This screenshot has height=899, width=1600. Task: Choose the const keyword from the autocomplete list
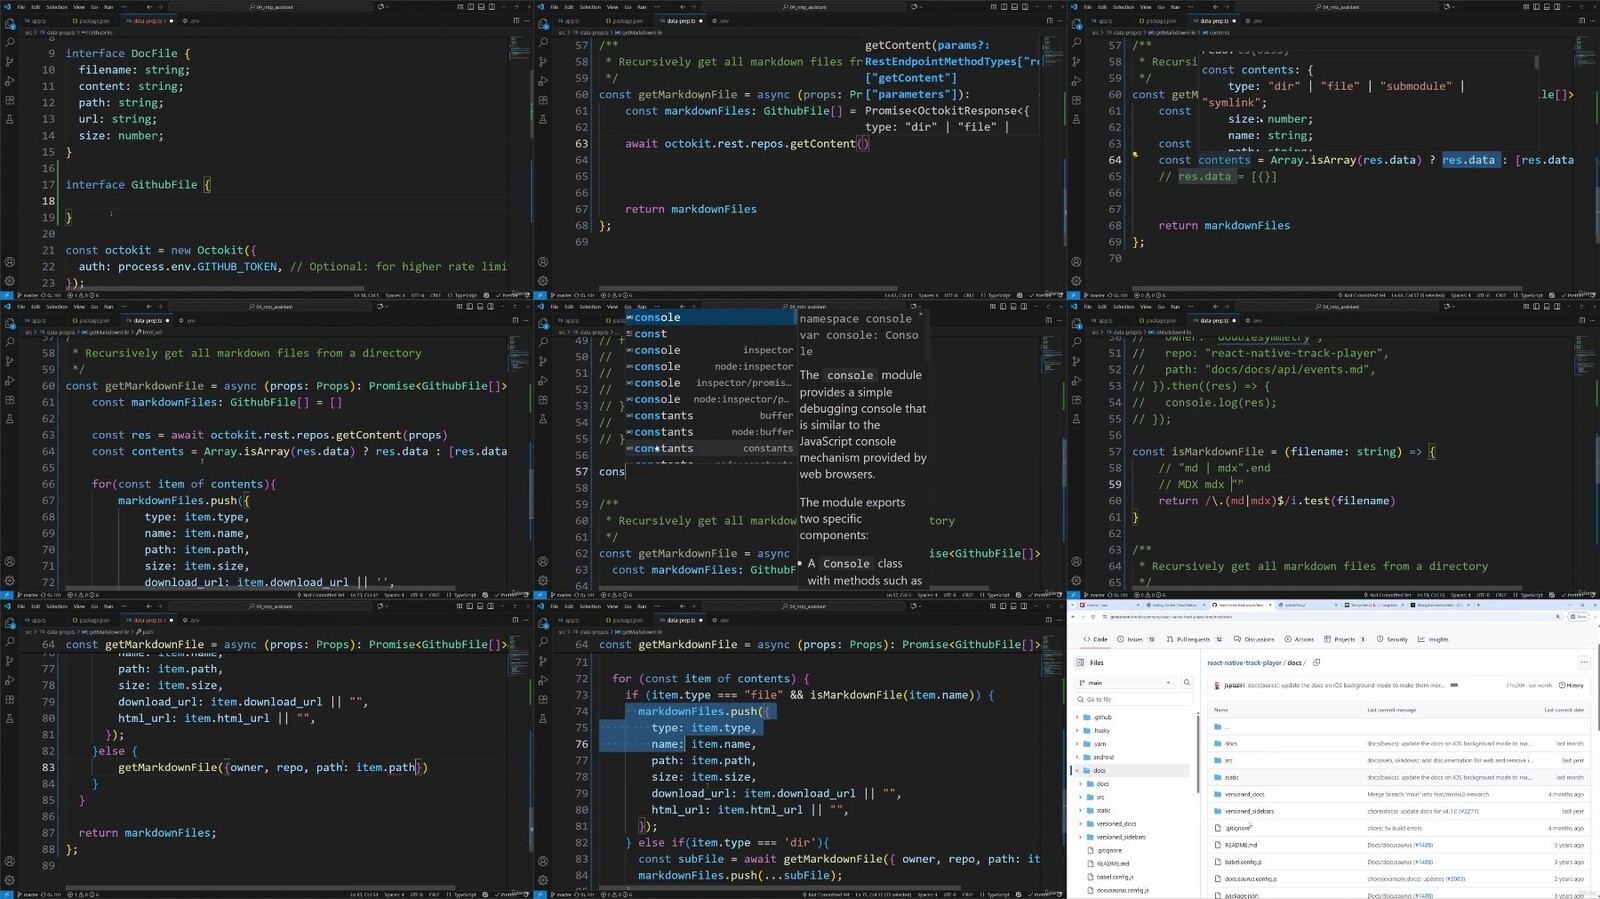point(650,334)
